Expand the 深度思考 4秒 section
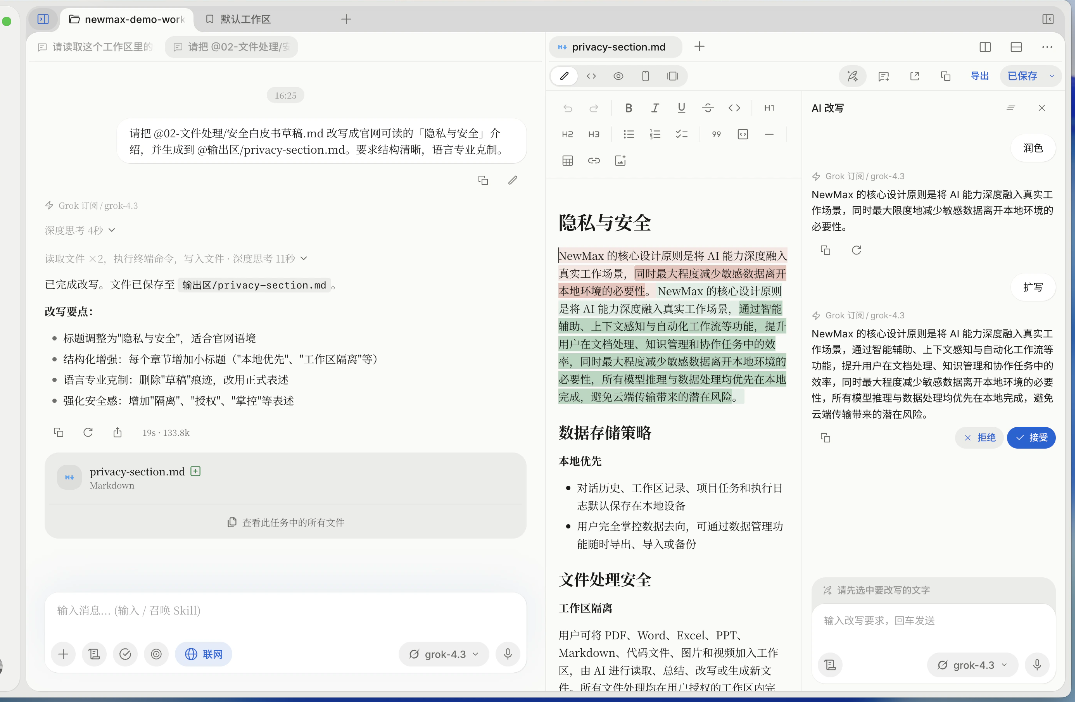This screenshot has height=702, width=1075. tap(80, 230)
